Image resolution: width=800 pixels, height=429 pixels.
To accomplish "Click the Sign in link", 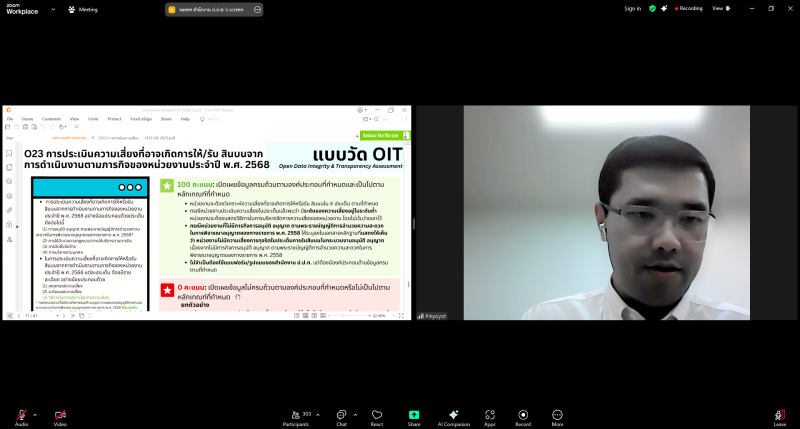I will pos(632,8).
